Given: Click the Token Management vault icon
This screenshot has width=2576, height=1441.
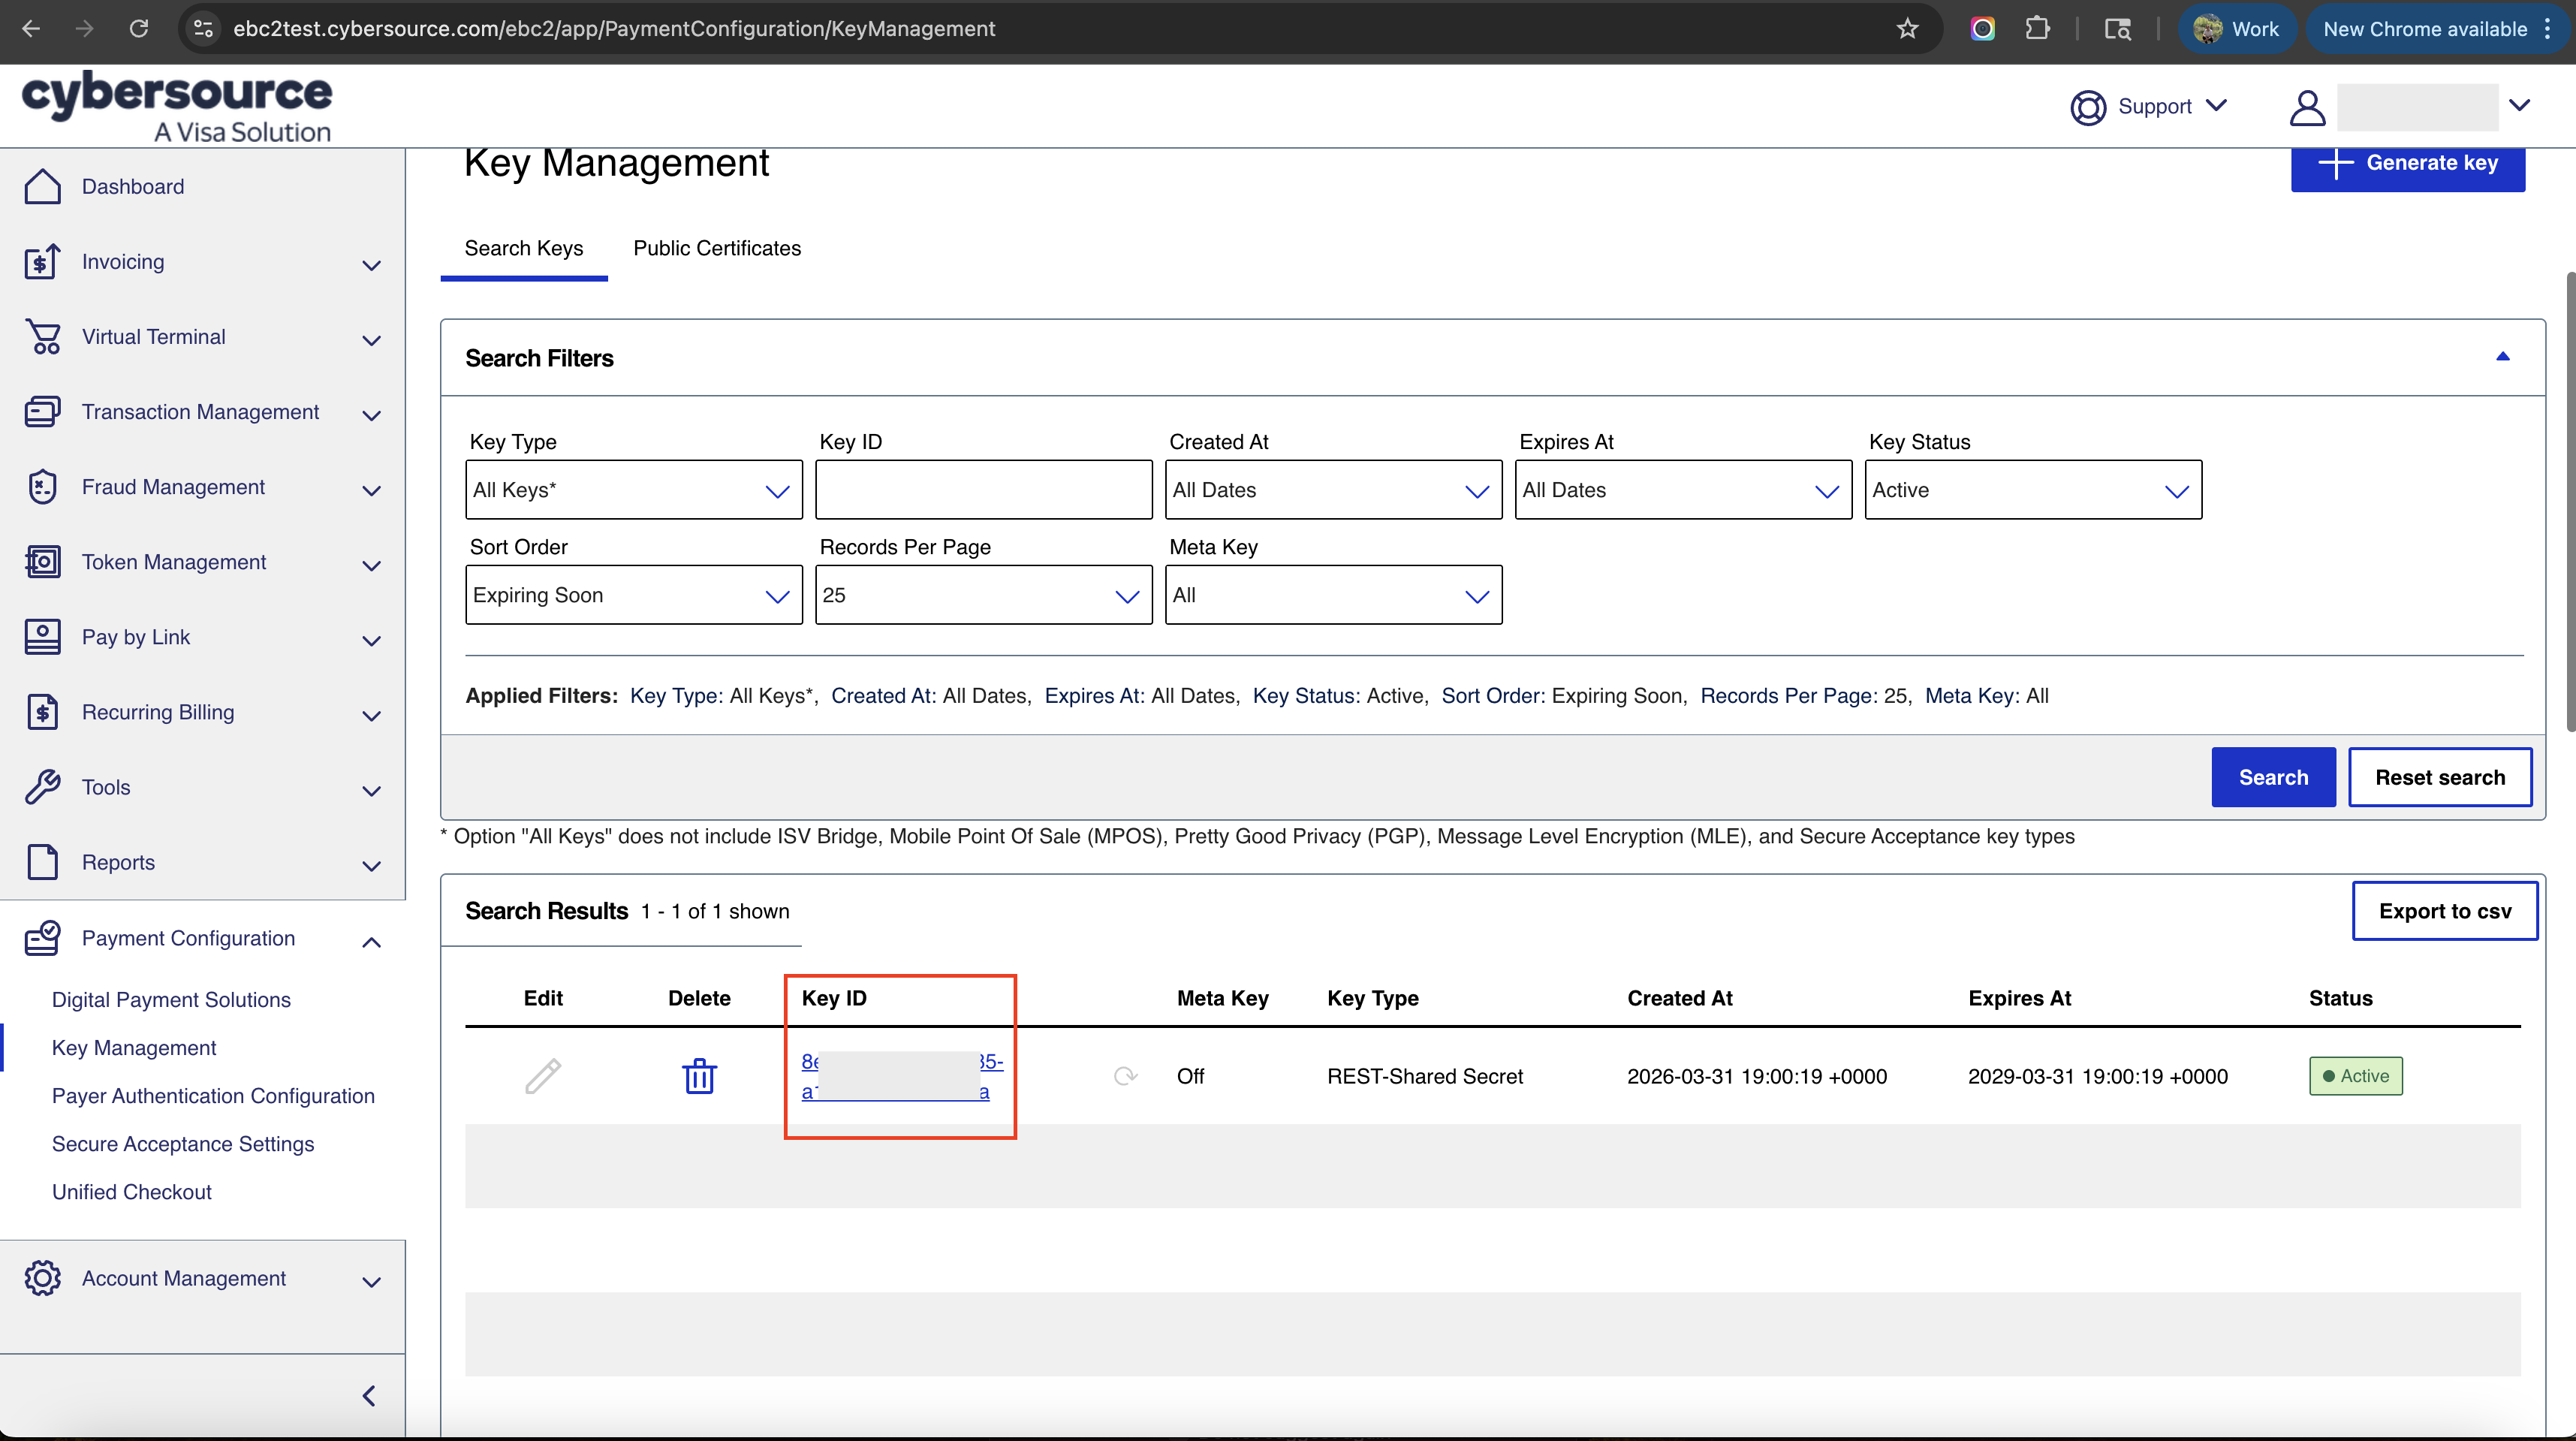Looking at the screenshot, I should click(42, 562).
